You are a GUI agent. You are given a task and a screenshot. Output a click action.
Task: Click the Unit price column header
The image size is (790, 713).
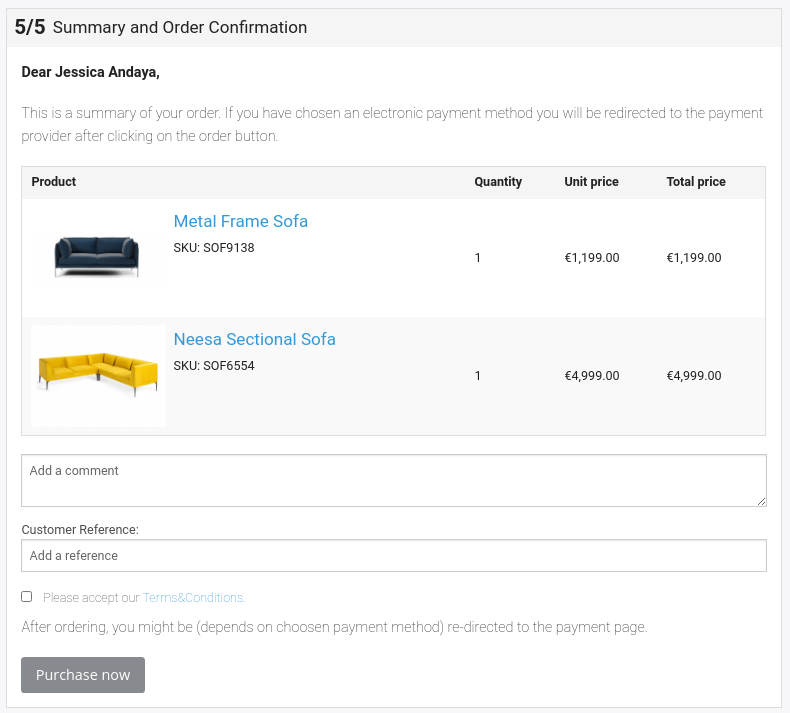tap(591, 181)
